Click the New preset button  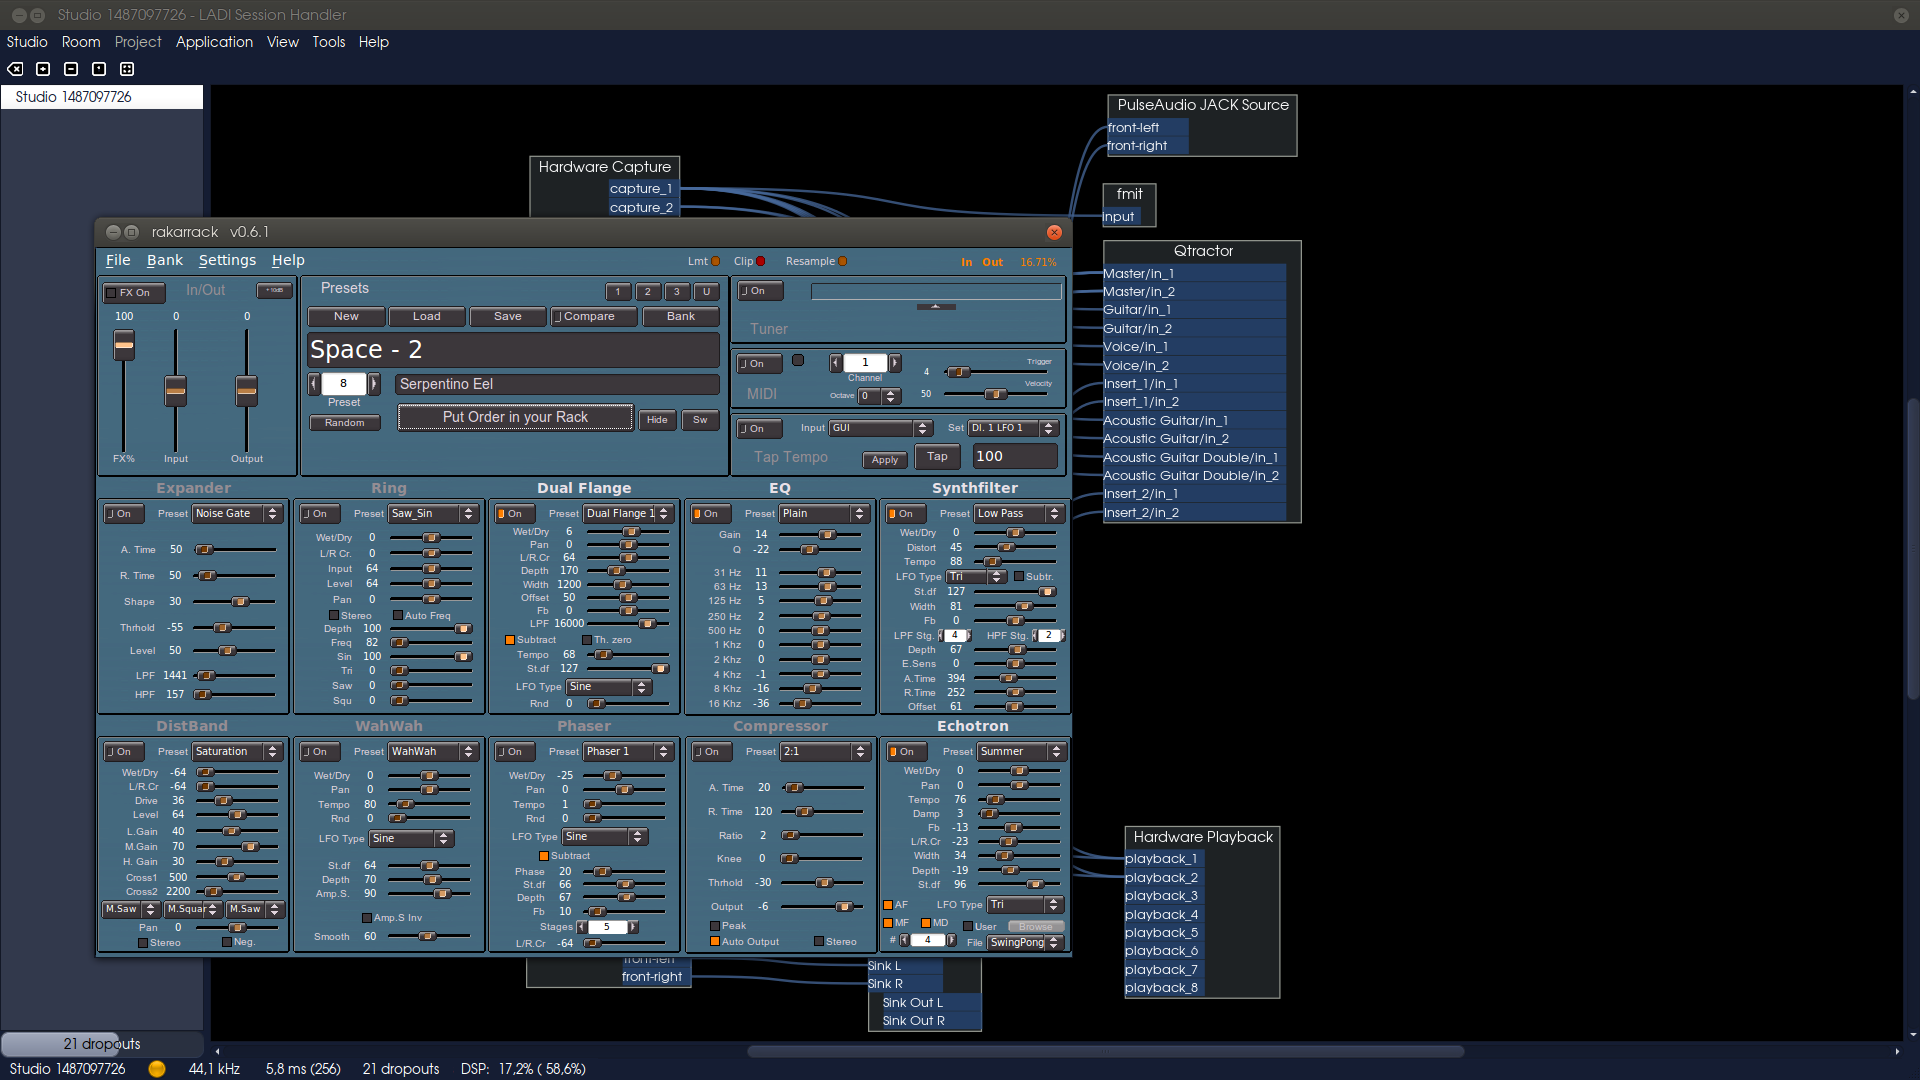click(346, 316)
